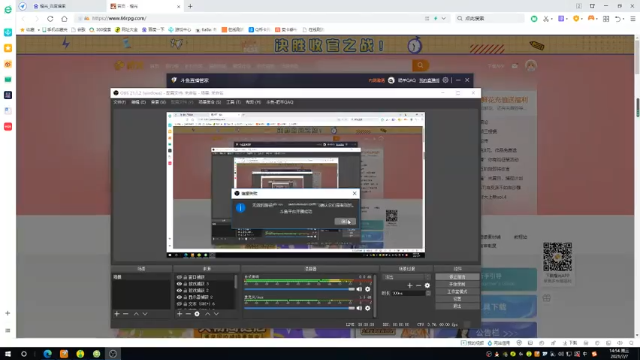Open microphone audio settings gear
The height and width of the screenshot is (360, 640).
[367, 308]
